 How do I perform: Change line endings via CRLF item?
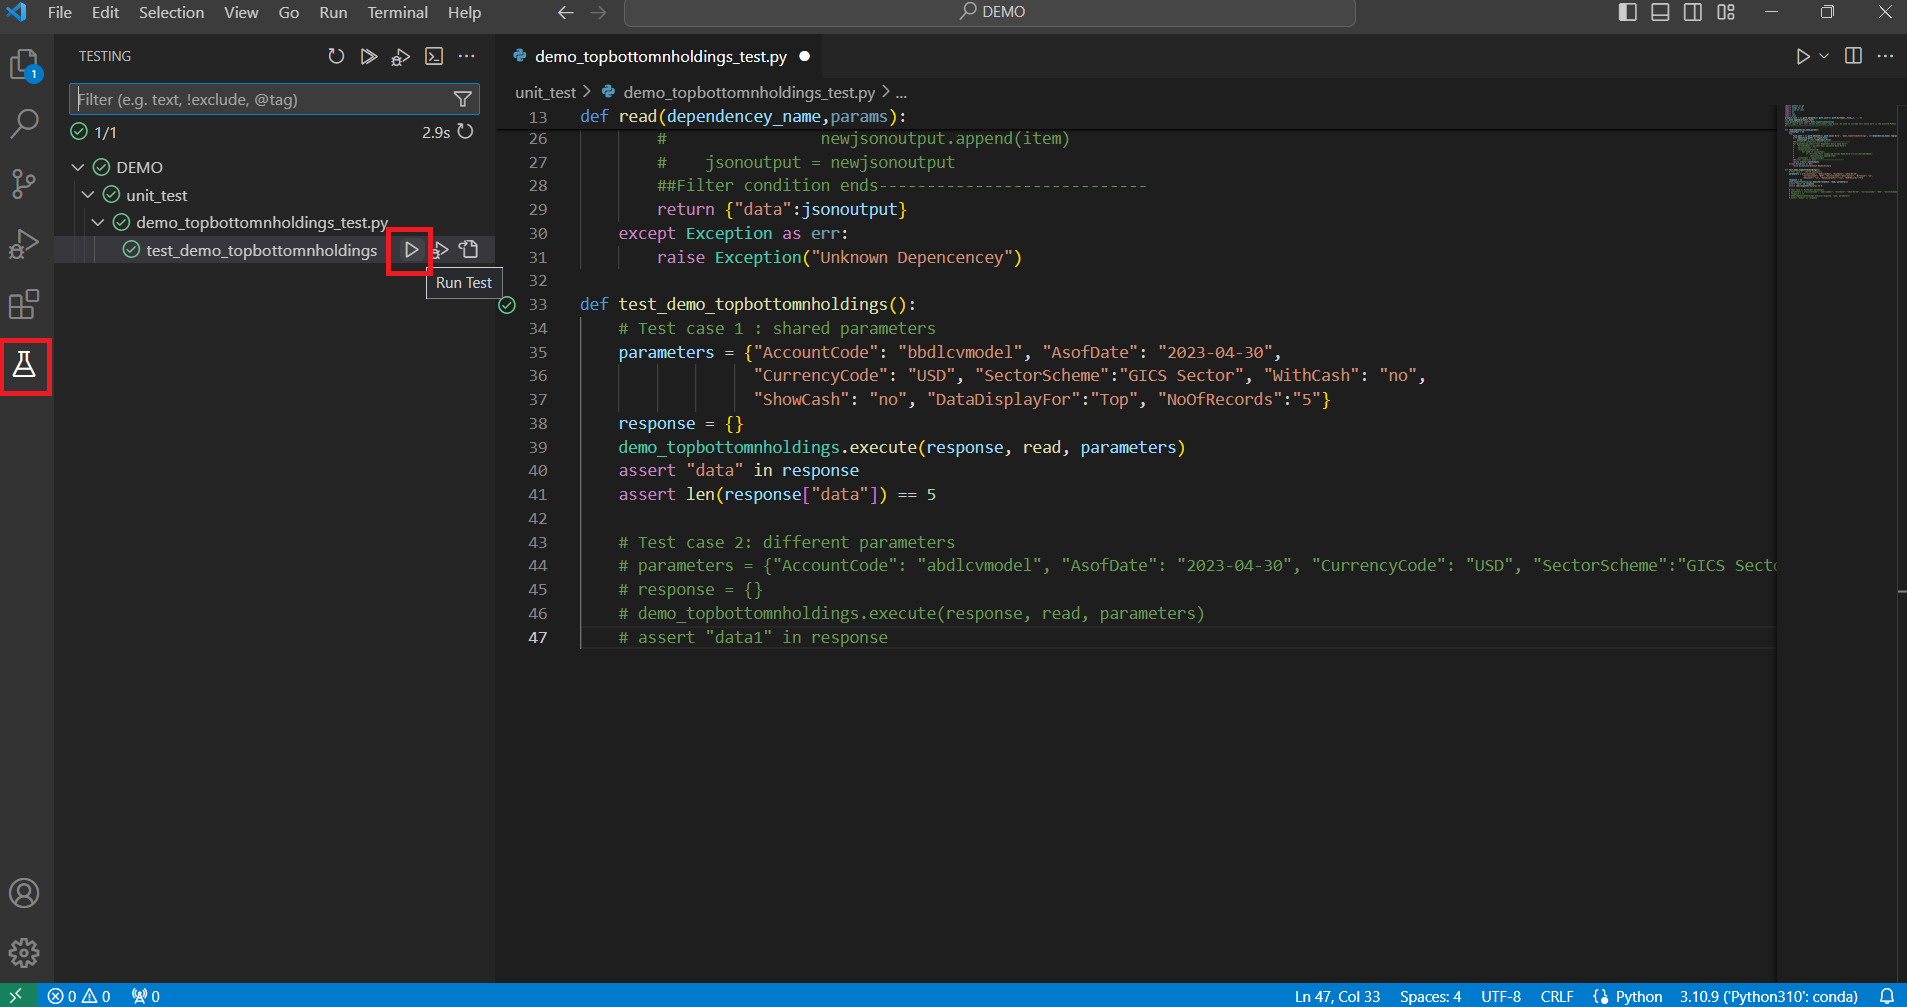[x=1556, y=996]
